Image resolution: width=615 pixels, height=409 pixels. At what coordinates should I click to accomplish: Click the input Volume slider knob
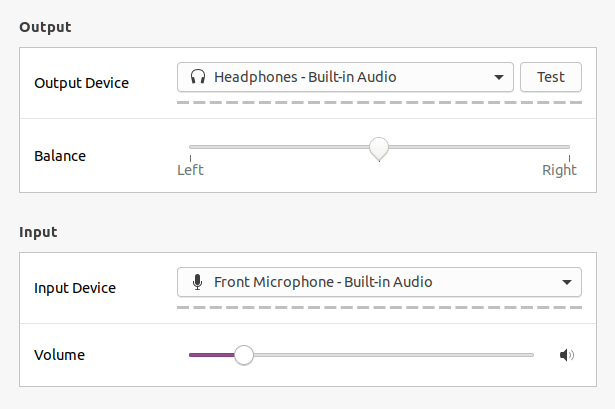(244, 355)
